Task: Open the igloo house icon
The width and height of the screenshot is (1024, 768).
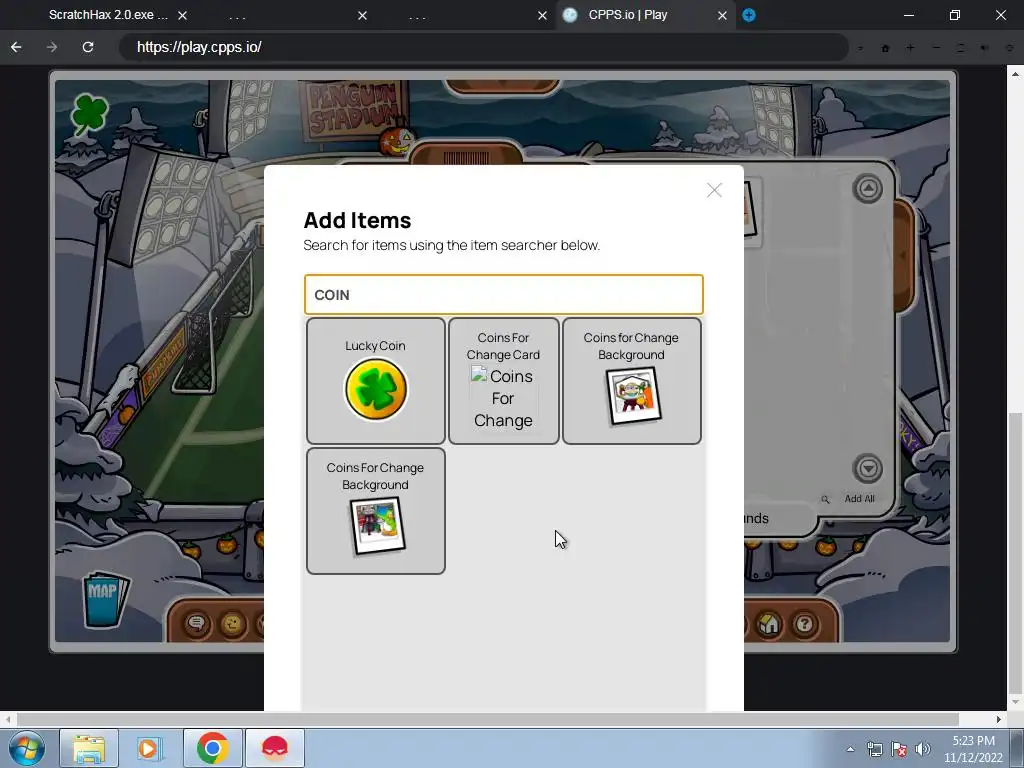Action: tap(769, 624)
